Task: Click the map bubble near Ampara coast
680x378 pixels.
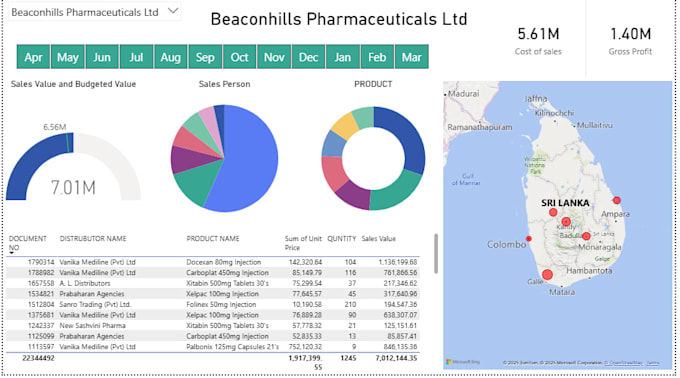Action: (x=617, y=200)
